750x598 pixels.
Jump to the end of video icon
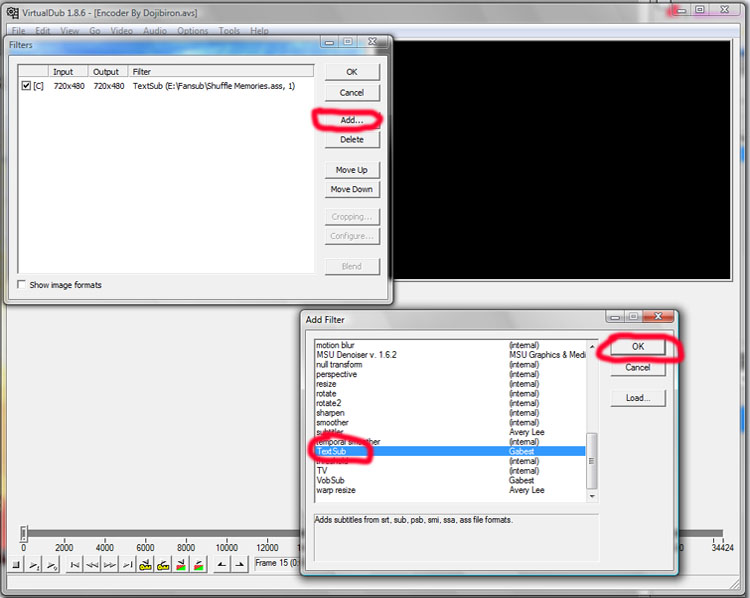[128, 565]
